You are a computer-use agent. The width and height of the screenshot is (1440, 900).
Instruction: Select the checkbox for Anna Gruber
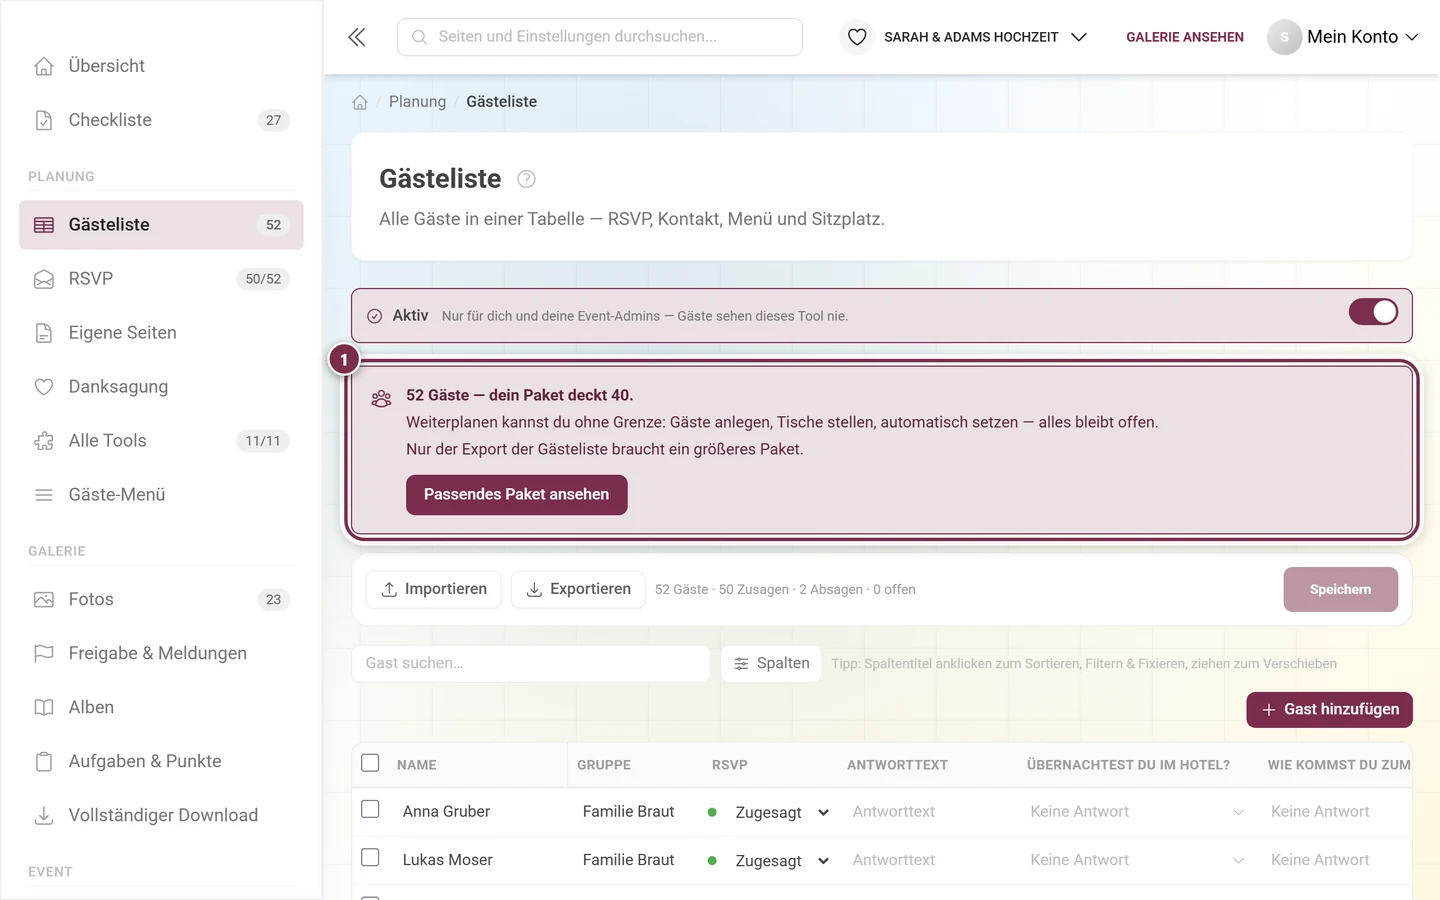370,809
